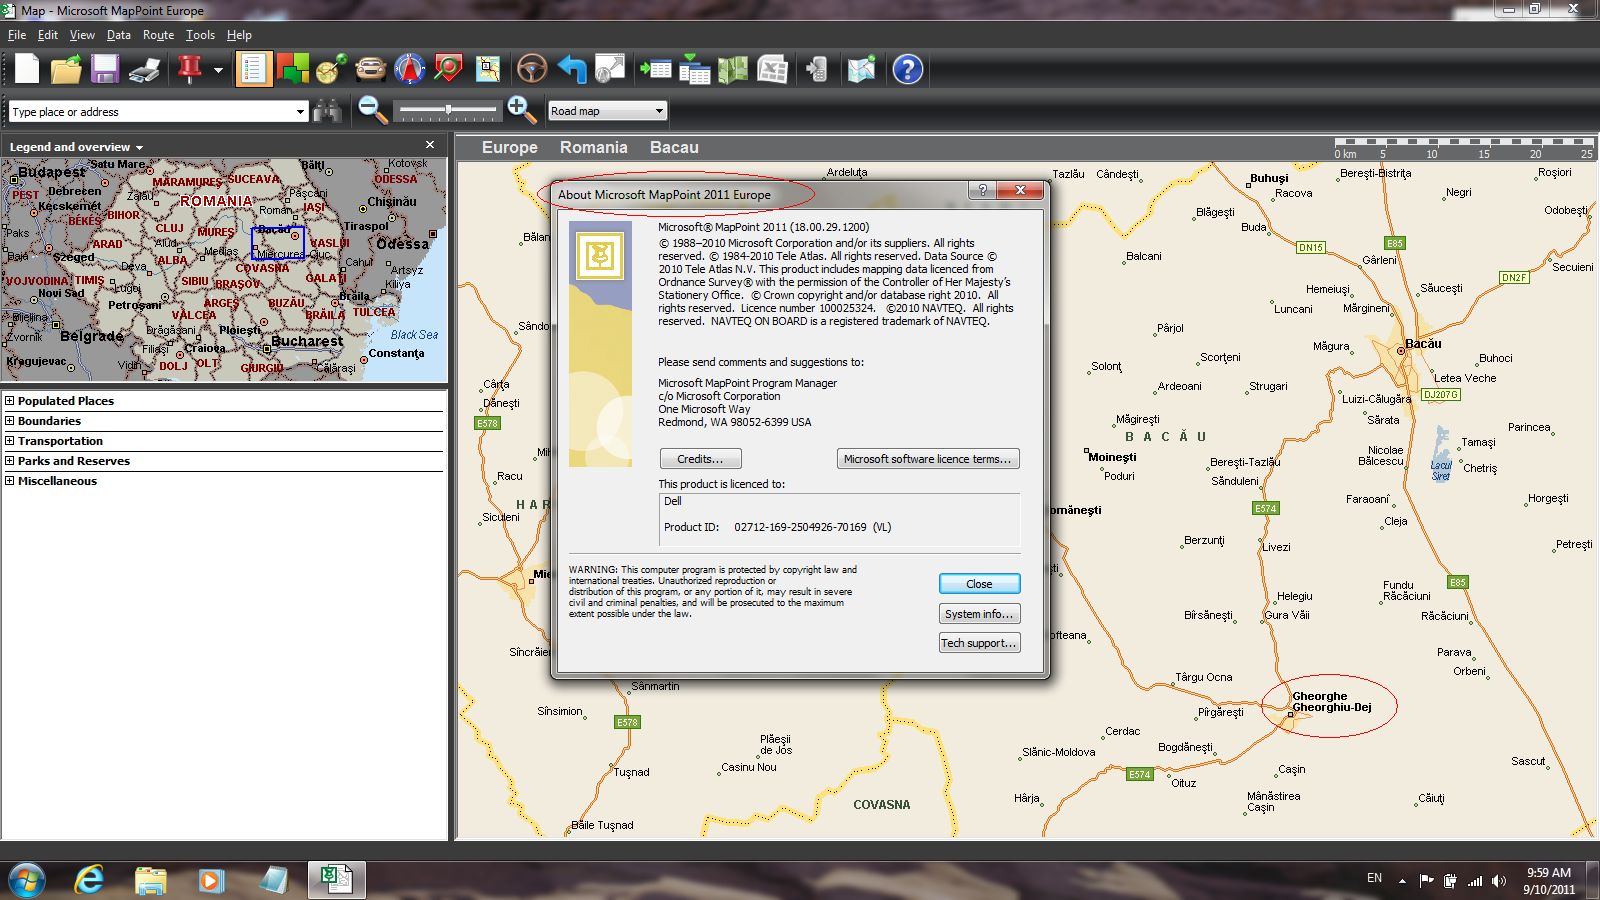Expand the Boundaries legend section

(10, 421)
